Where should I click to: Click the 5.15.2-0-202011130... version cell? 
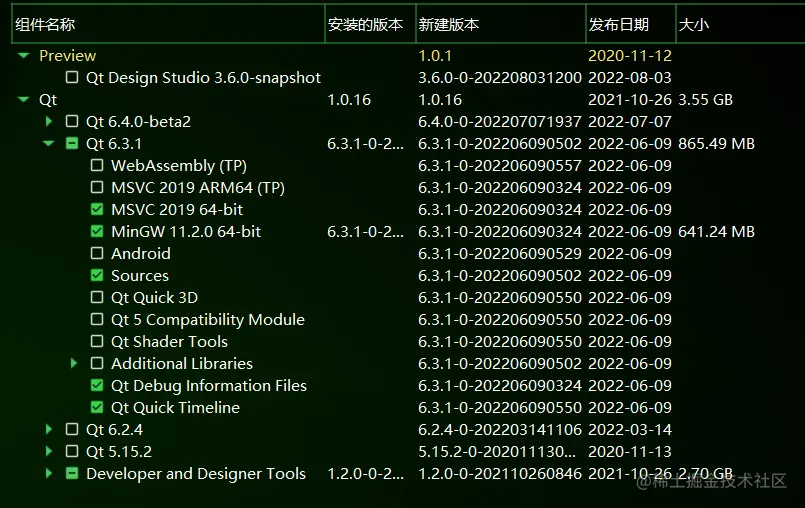click(497, 451)
